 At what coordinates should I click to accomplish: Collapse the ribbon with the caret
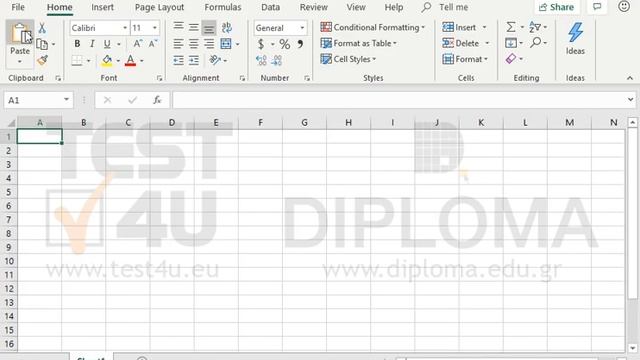click(630, 78)
